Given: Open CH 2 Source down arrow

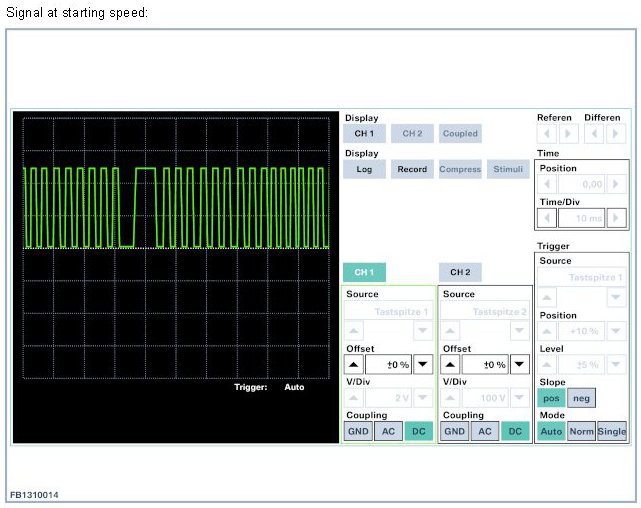Looking at the screenshot, I should tap(520, 330).
